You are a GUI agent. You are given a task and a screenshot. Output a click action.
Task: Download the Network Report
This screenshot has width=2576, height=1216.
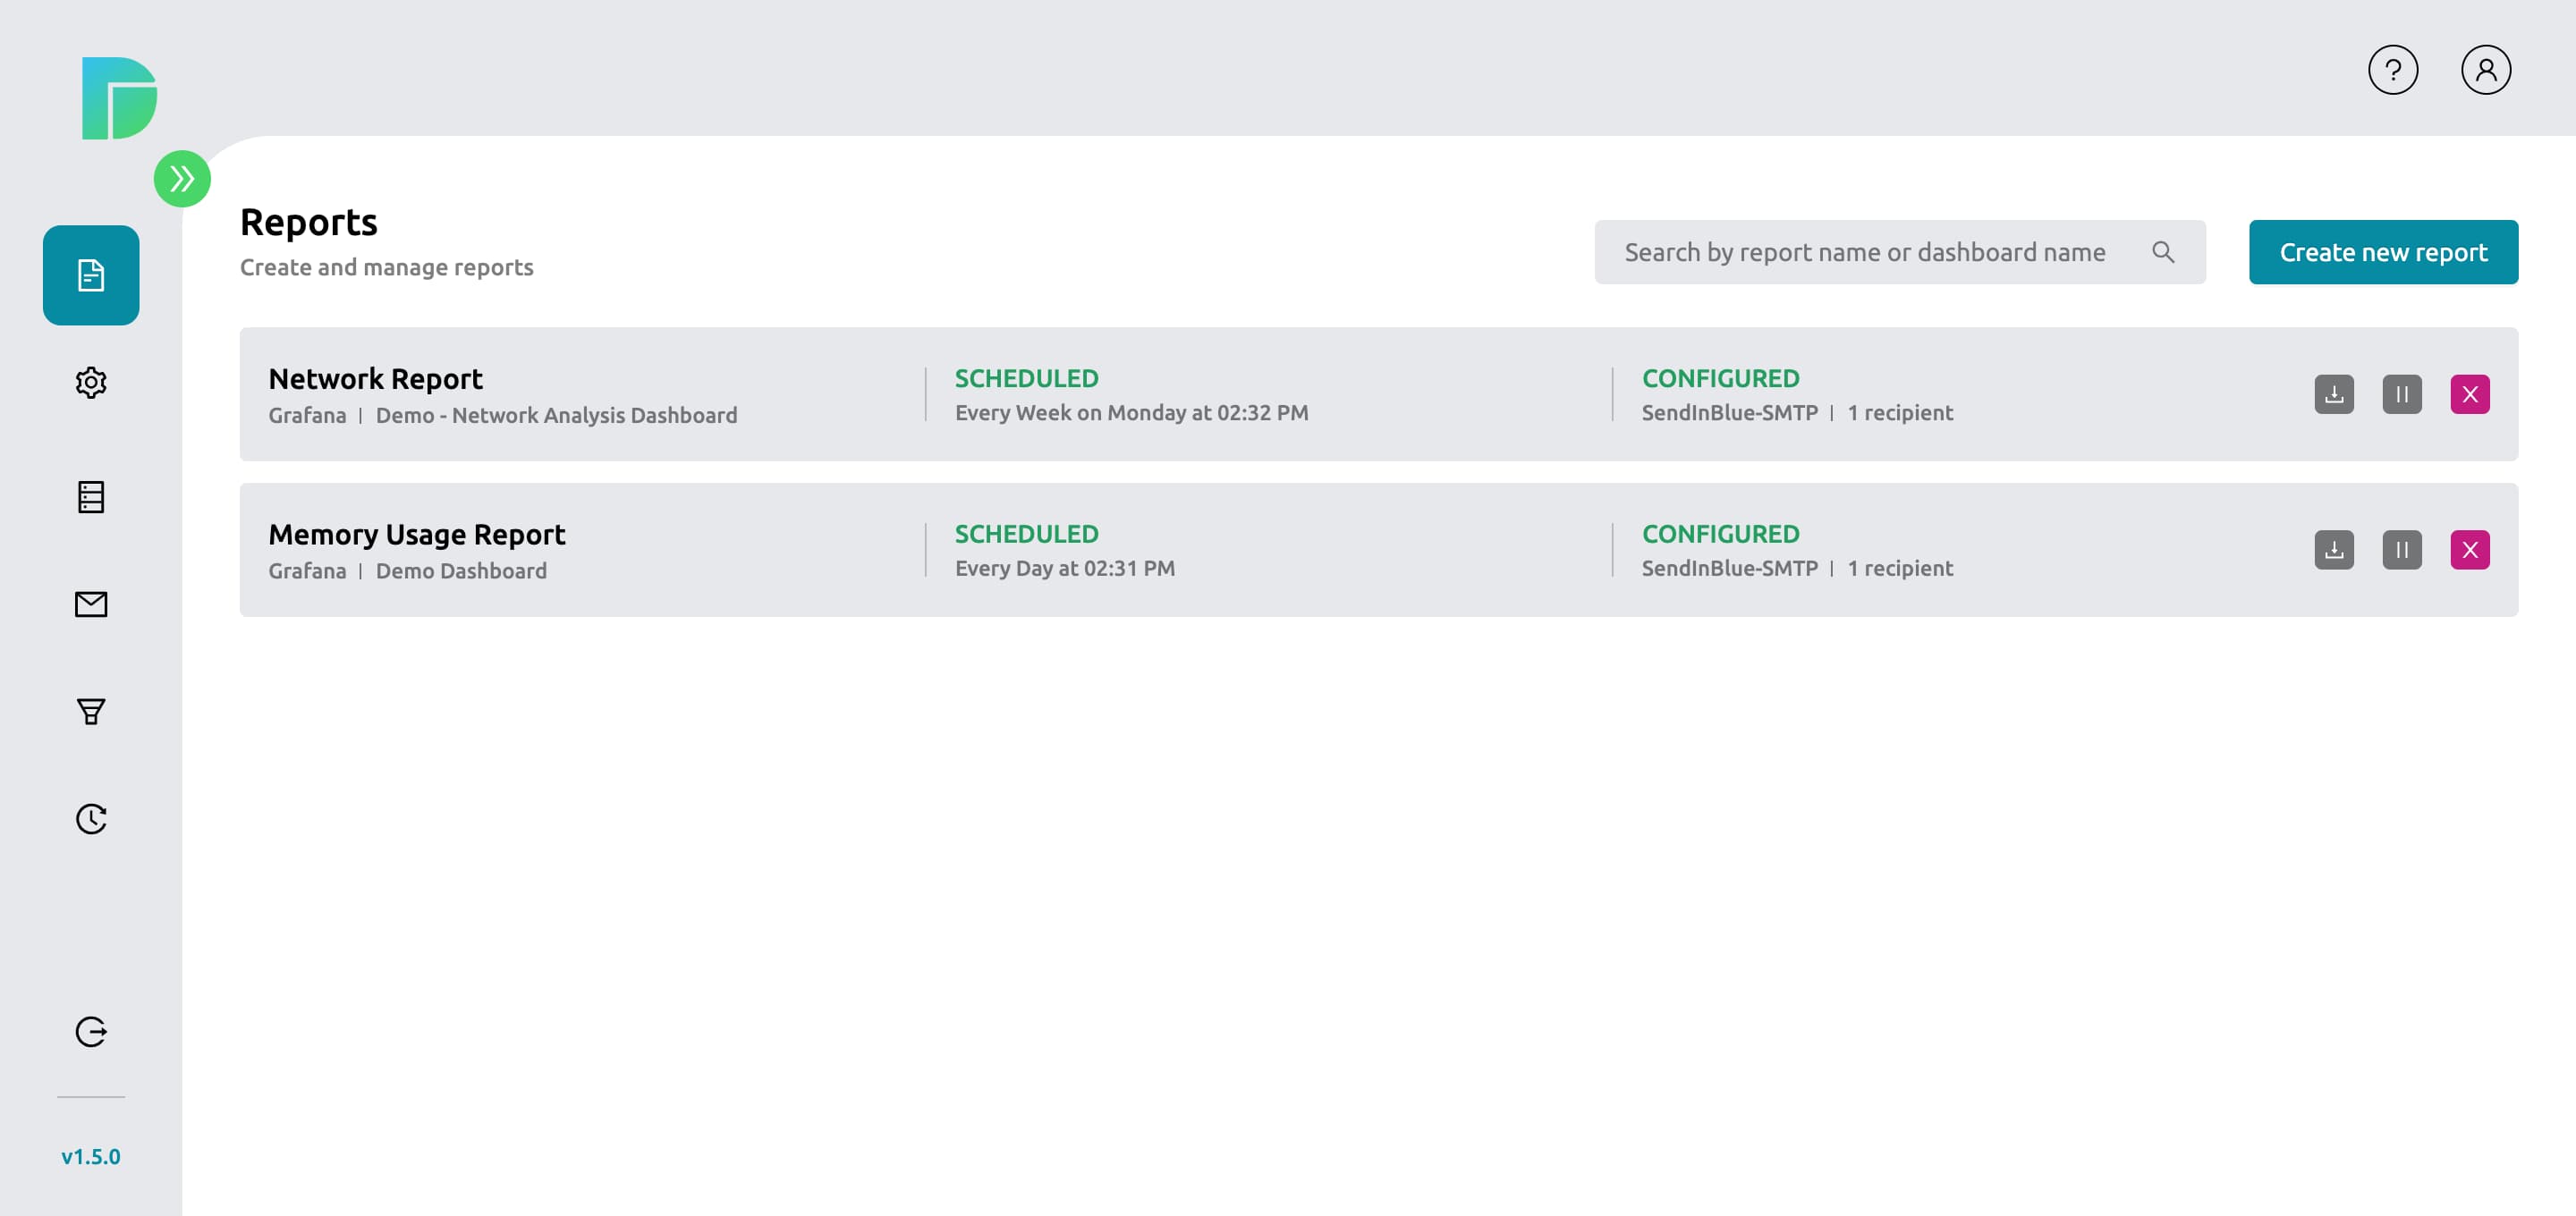(x=2334, y=394)
